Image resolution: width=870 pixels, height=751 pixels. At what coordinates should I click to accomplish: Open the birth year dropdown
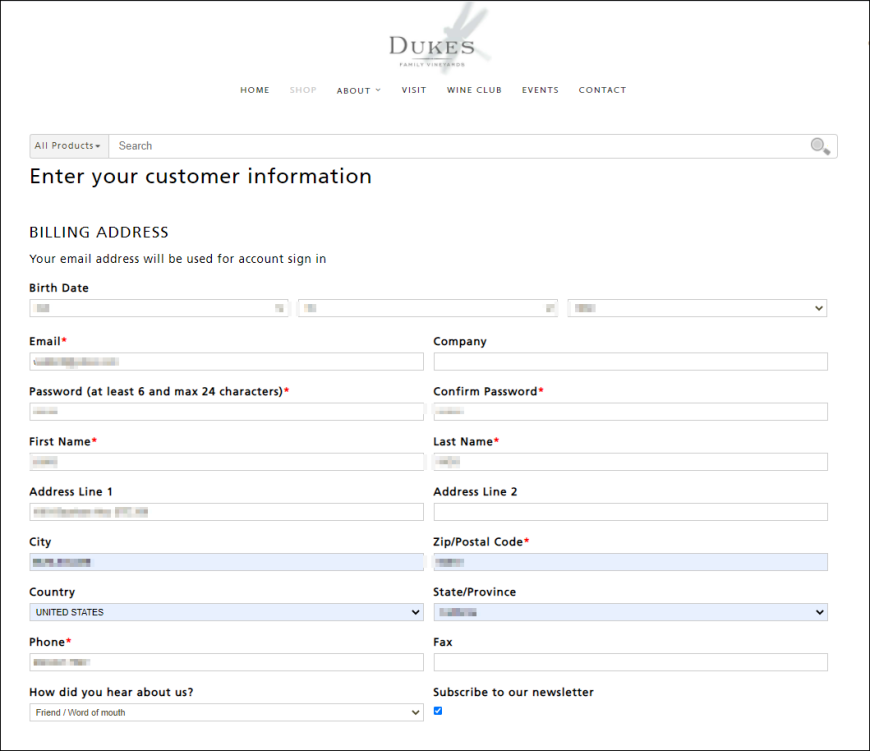697,308
